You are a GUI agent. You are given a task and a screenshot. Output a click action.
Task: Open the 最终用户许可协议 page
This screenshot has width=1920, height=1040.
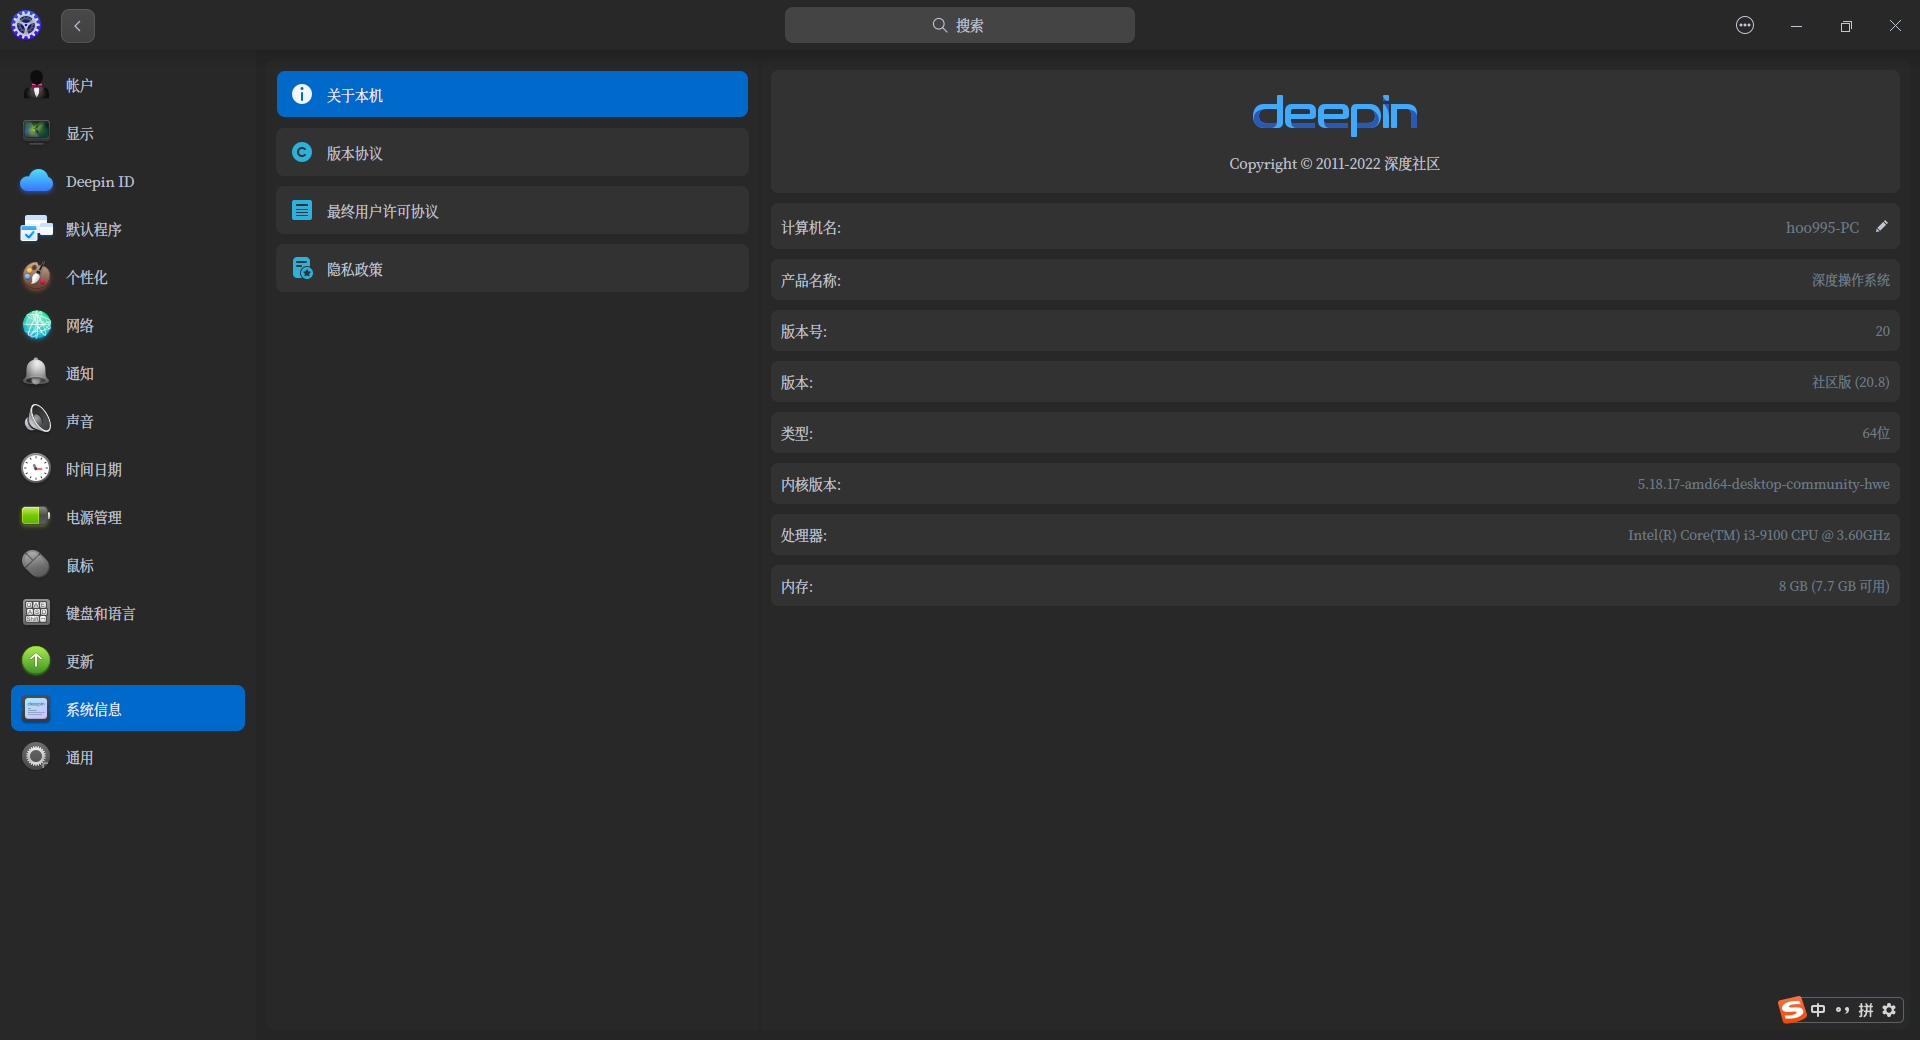512,210
